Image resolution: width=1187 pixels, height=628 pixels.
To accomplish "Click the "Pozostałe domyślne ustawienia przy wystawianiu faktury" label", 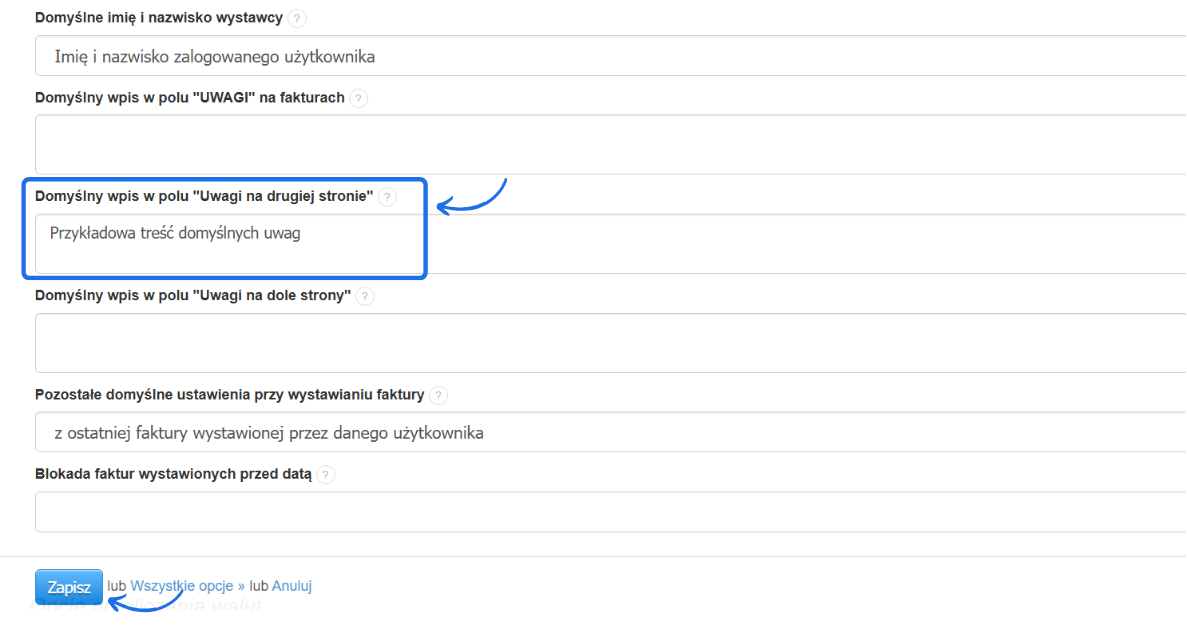I will point(230,395).
